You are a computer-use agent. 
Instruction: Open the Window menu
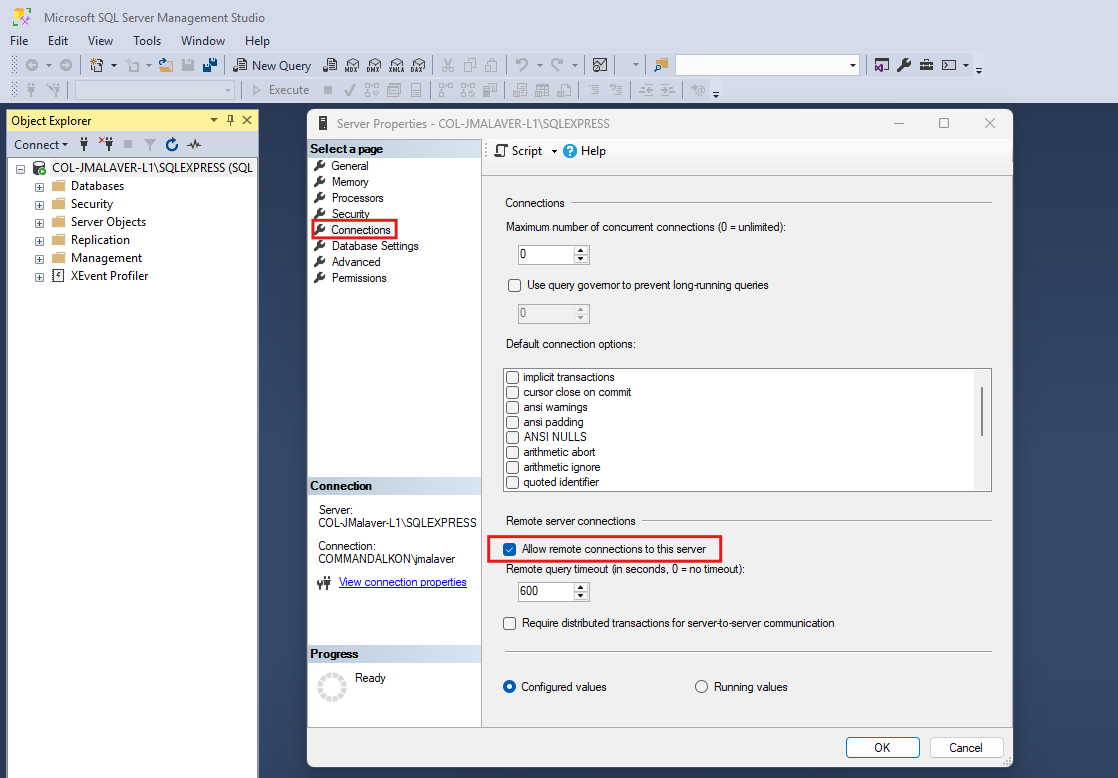click(202, 41)
